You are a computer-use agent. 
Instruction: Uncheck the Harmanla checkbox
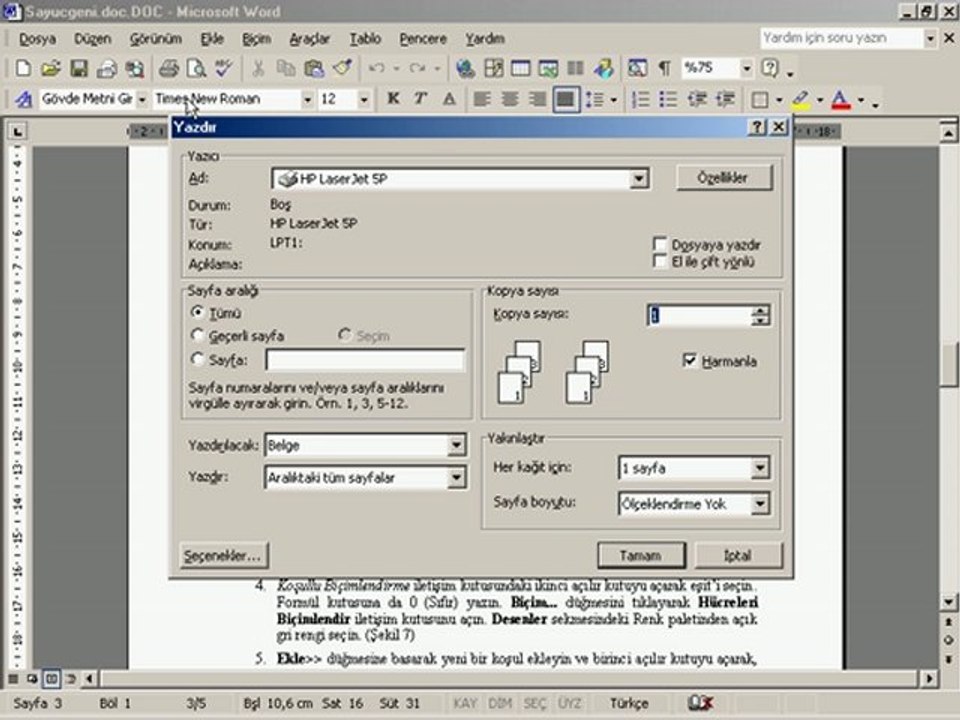(x=689, y=361)
